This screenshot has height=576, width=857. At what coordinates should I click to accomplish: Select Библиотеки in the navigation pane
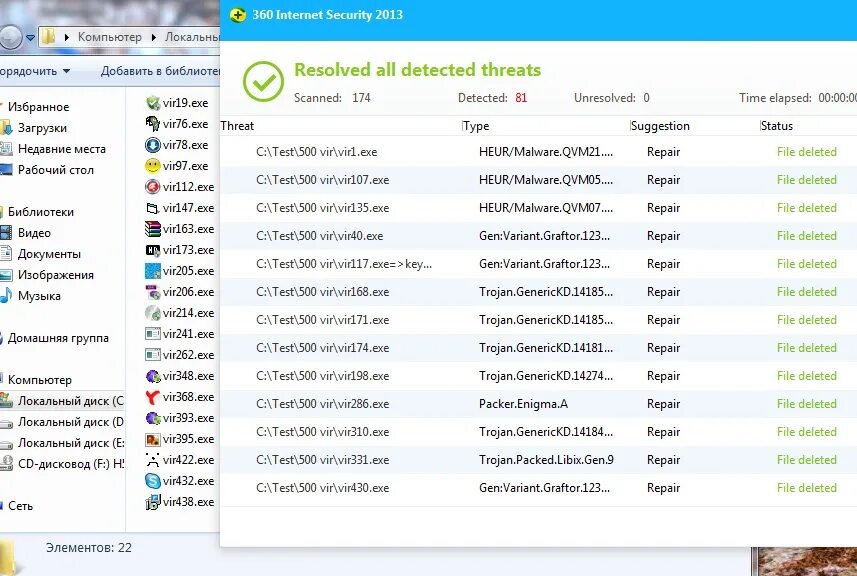pos(40,212)
